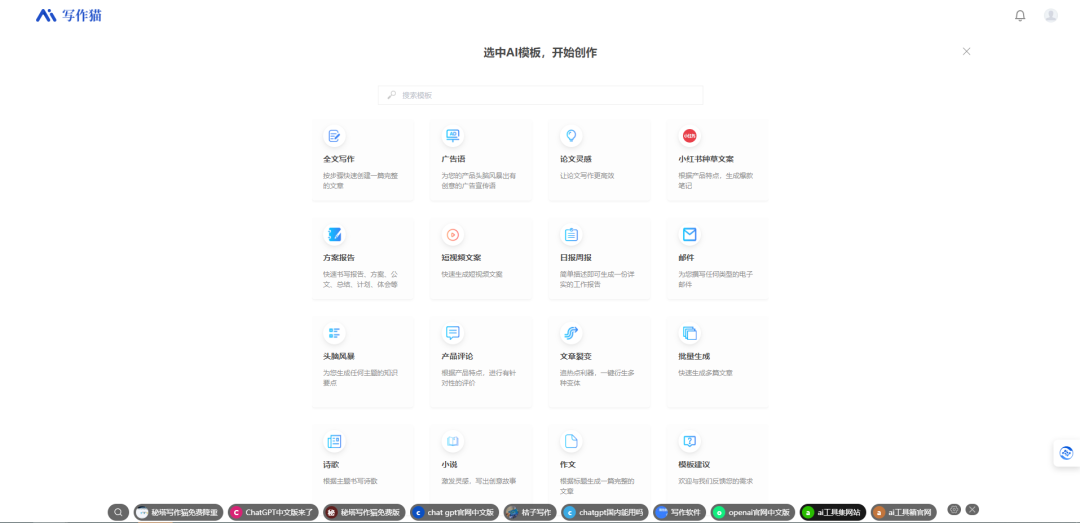1080x523 pixels.
Task: Select the 诗歌 template title
Action: (331, 464)
